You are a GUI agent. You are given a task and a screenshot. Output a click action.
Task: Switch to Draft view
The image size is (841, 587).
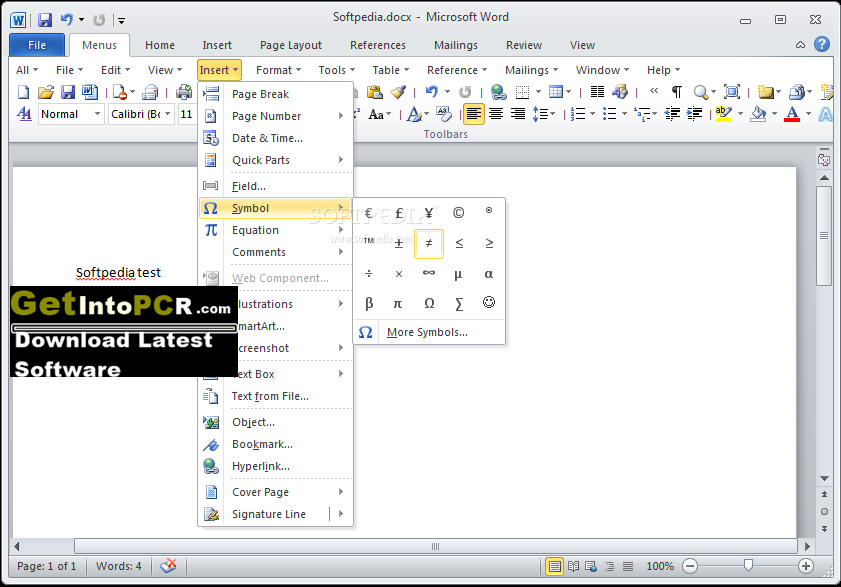[628, 566]
